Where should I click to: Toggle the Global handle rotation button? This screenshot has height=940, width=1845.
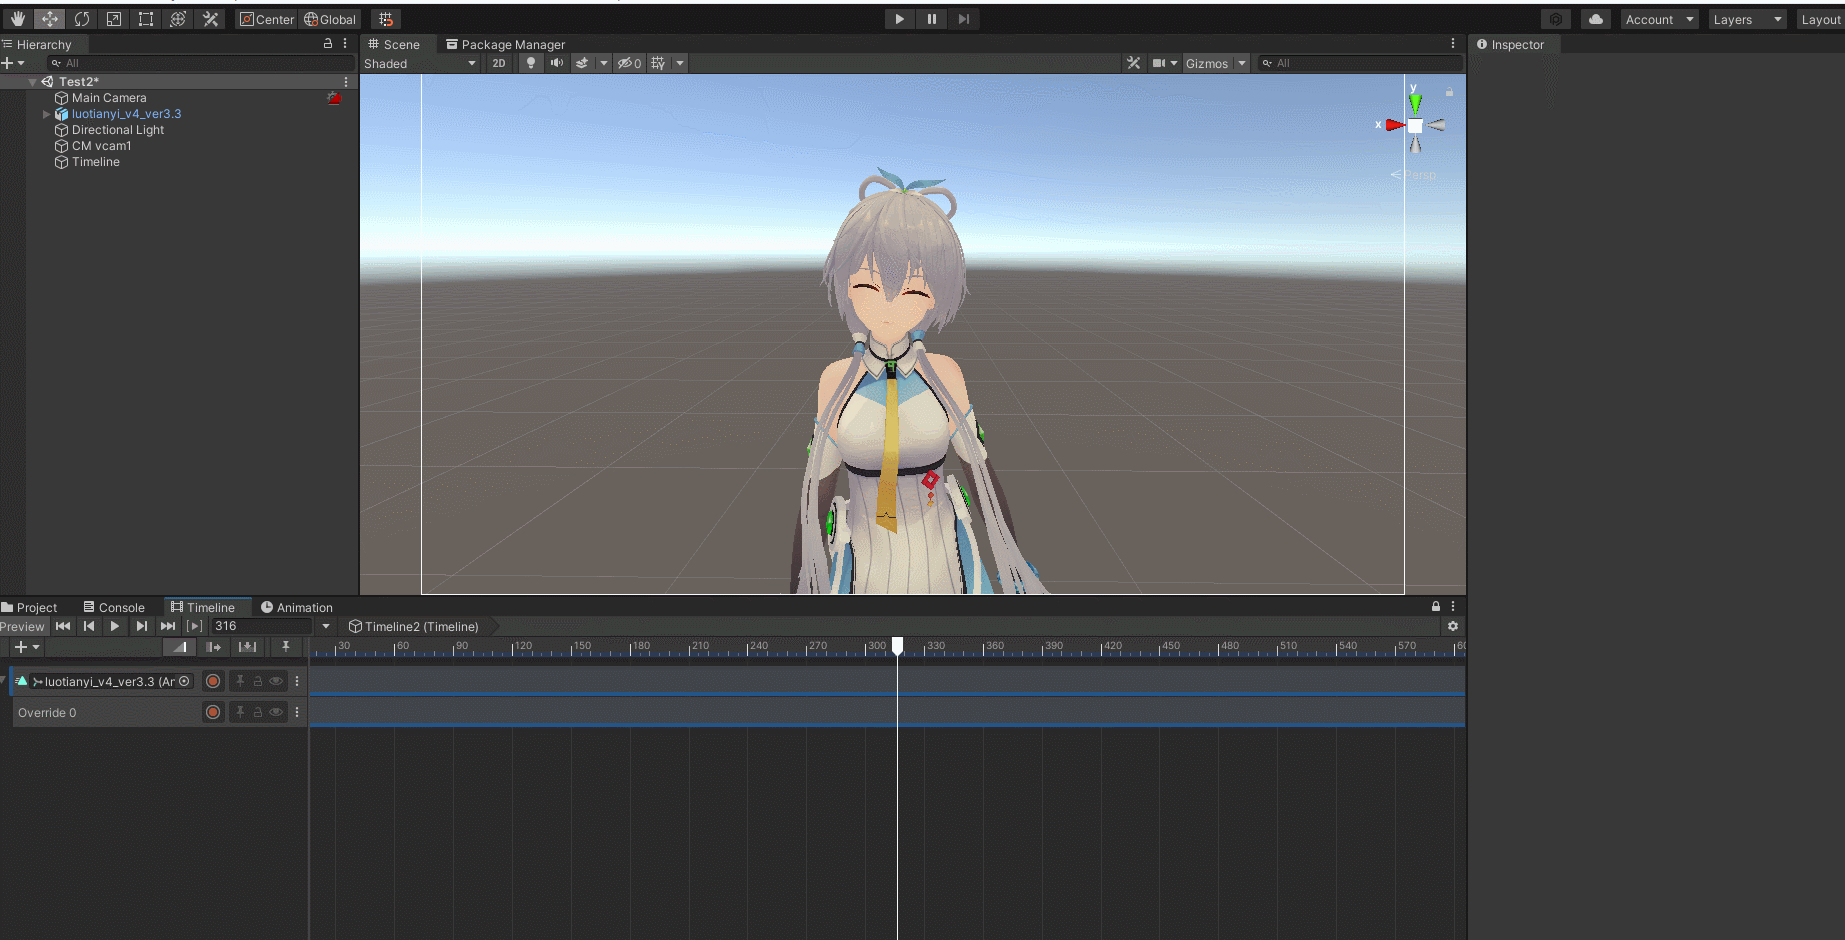330,19
